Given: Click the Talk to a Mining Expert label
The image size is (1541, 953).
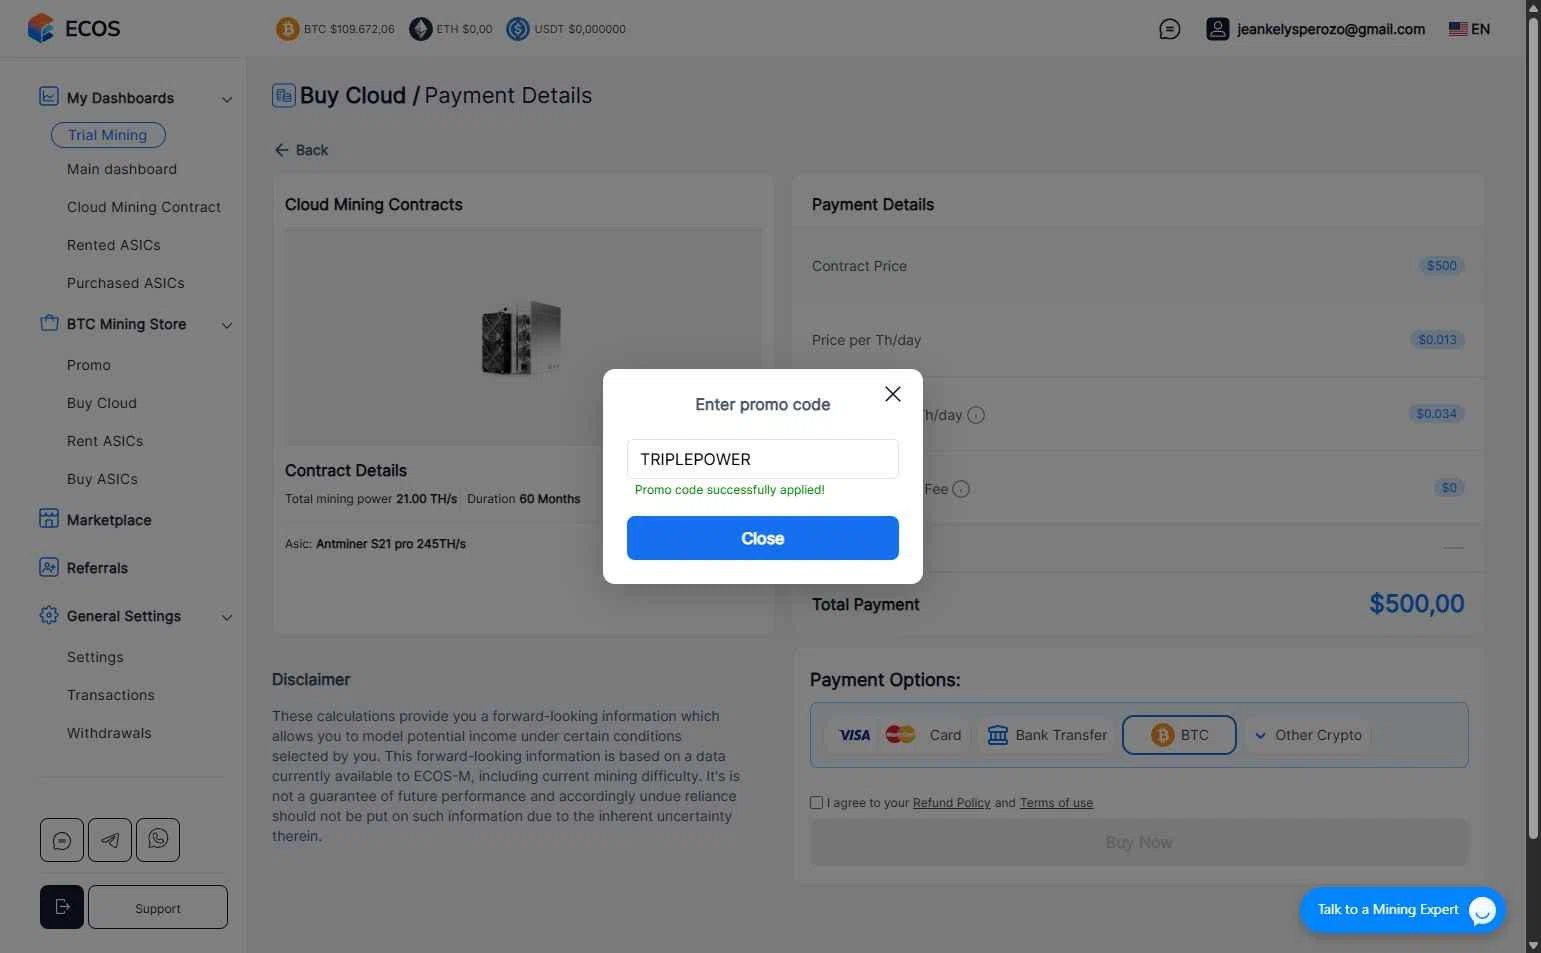Looking at the screenshot, I should [x=1388, y=909].
